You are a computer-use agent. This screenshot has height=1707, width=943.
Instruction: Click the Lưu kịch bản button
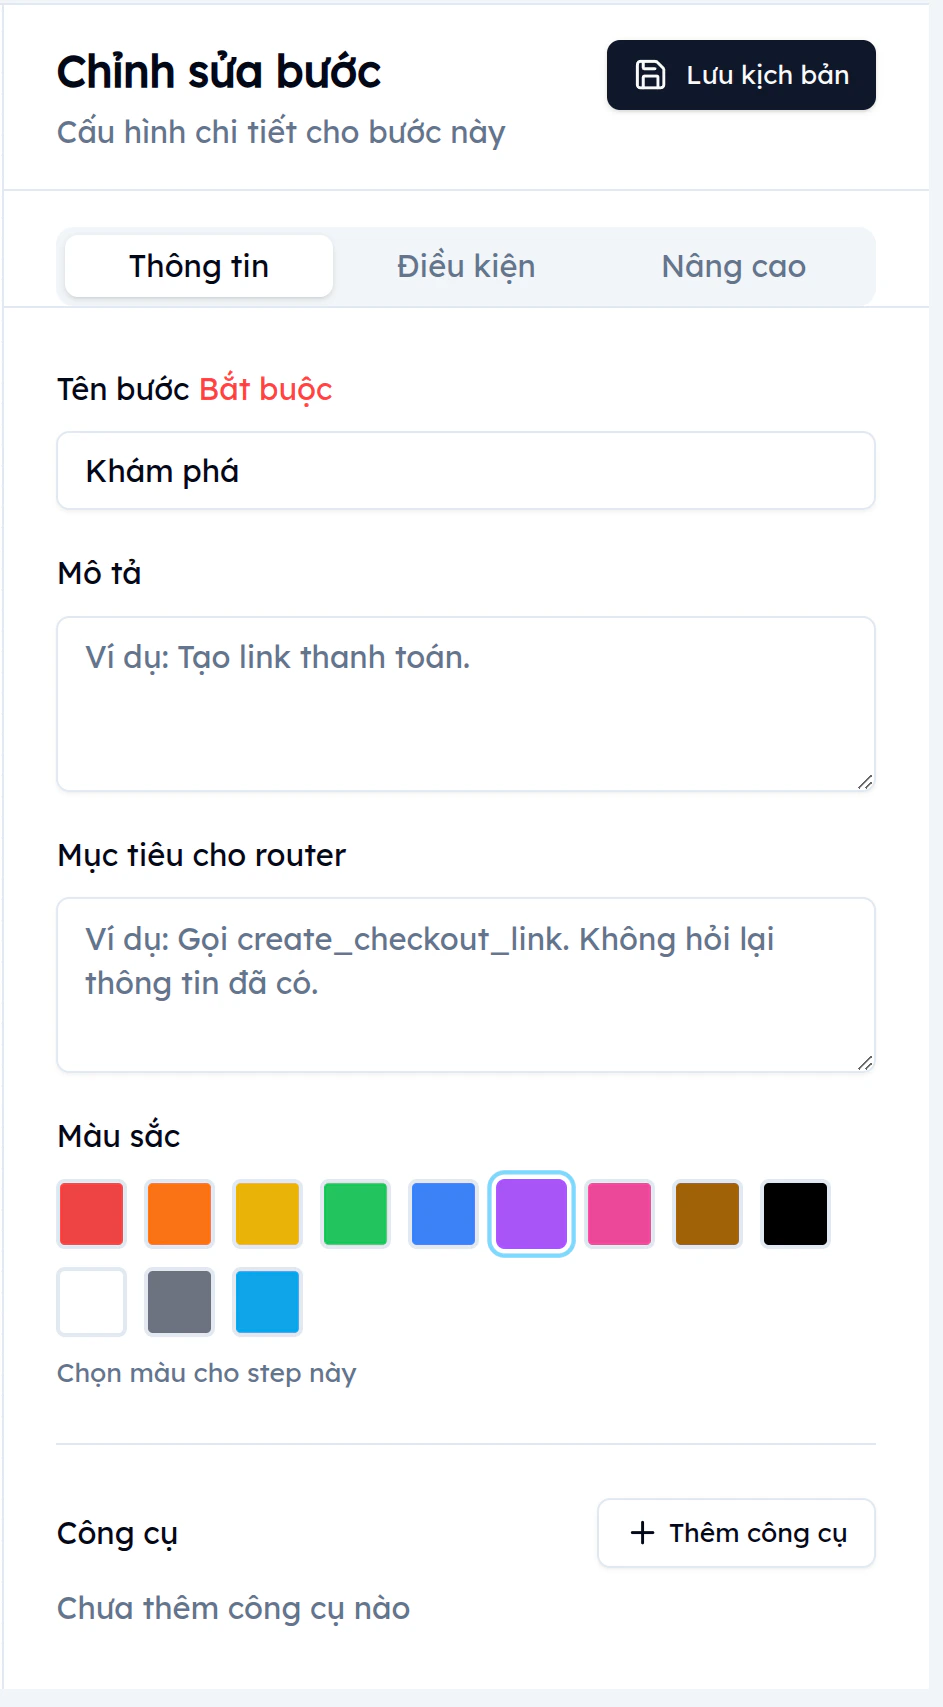pos(740,74)
